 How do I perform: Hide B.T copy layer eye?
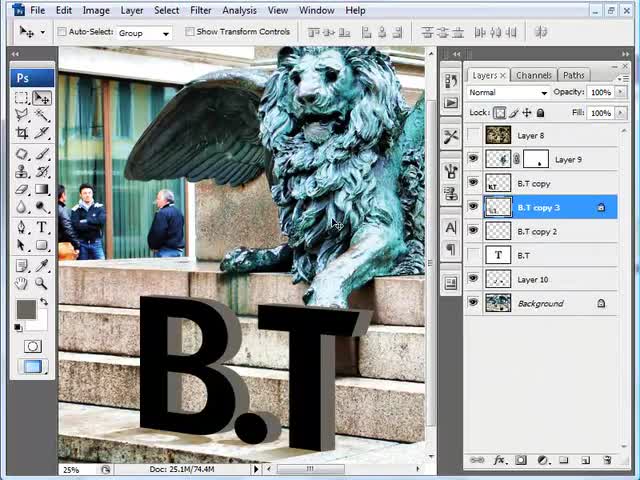(473, 182)
